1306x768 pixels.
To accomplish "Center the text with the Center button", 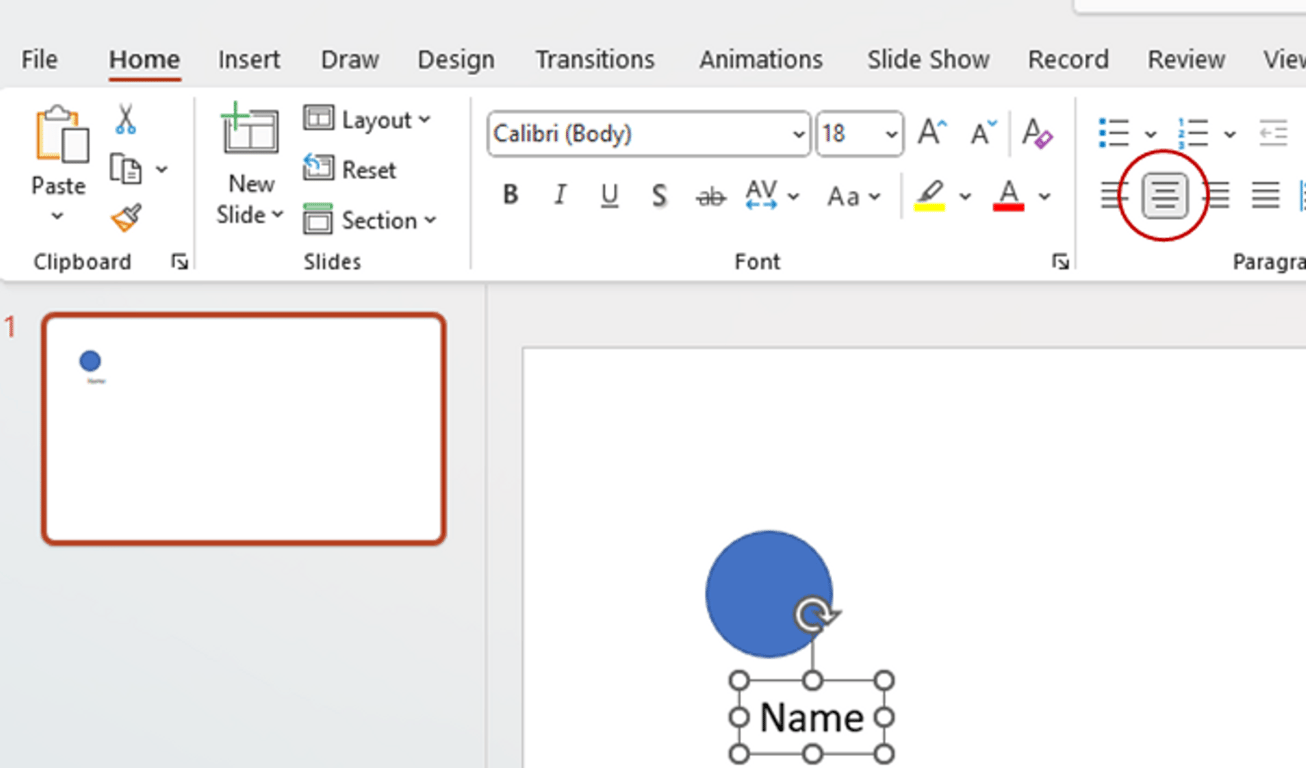I will (x=1164, y=195).
